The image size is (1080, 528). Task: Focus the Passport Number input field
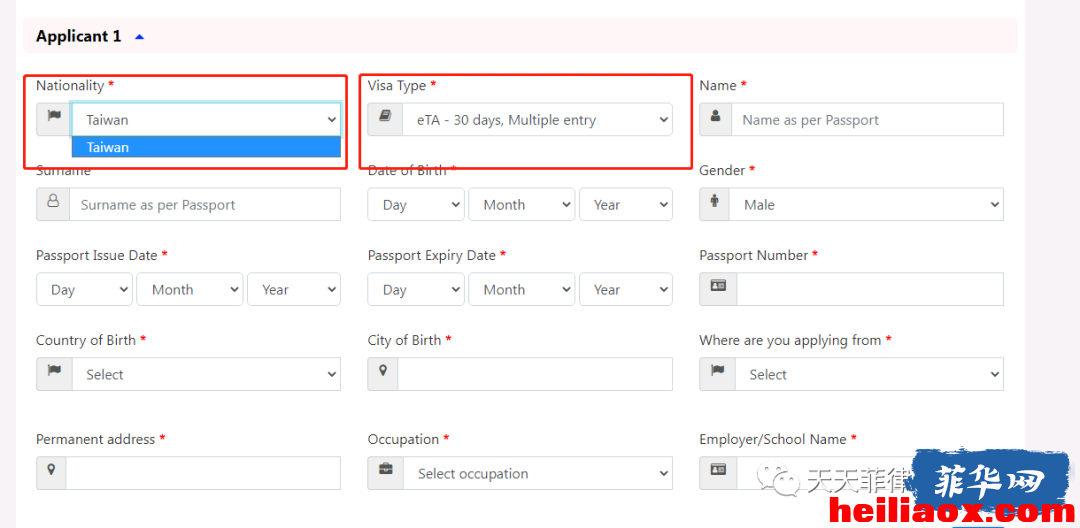pyautogui.click(x=870, y=289)
